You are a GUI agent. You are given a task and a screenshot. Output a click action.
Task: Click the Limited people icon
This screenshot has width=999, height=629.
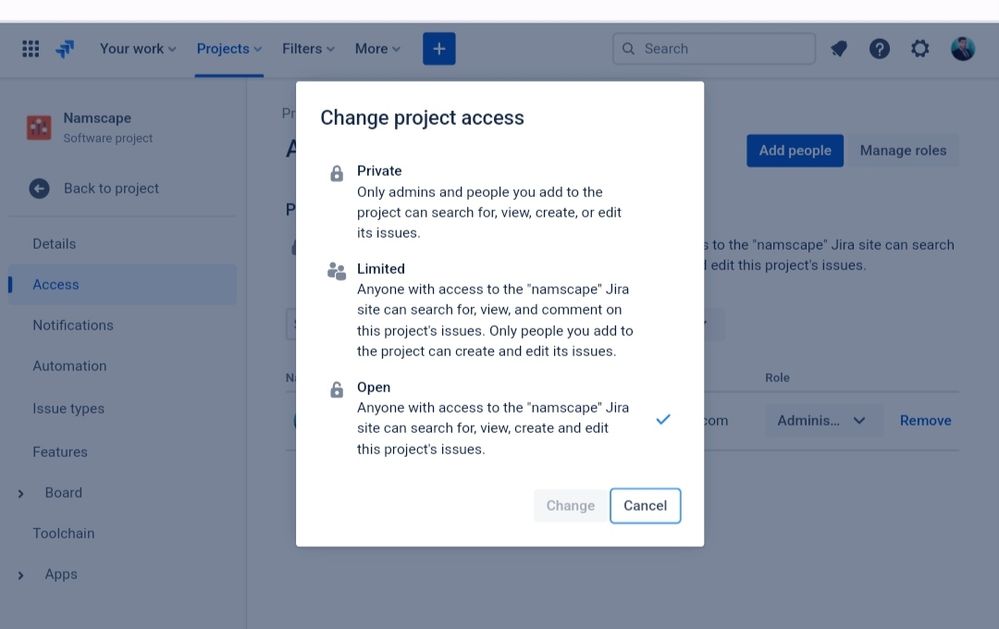tap(336, 271)
